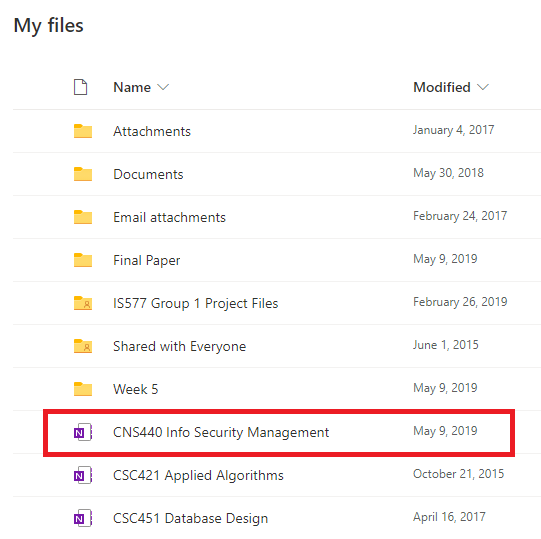Open CSC421 Applied Algorithms notebook
The height and width of the screenshot is (539, 541).
pos(198,475)
